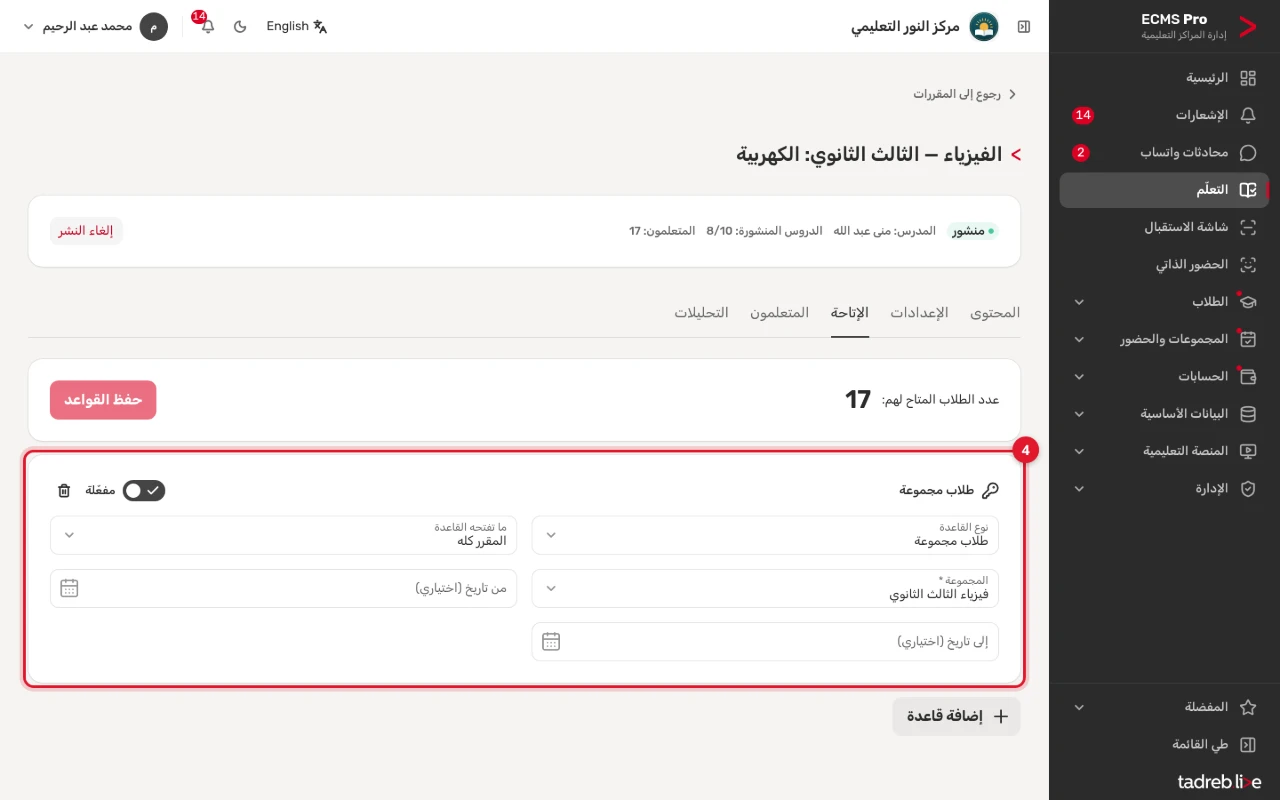Screen dimensions: 1280x800
Task: Switch to the التحليلات tab
Action: [x=701, y=313]
